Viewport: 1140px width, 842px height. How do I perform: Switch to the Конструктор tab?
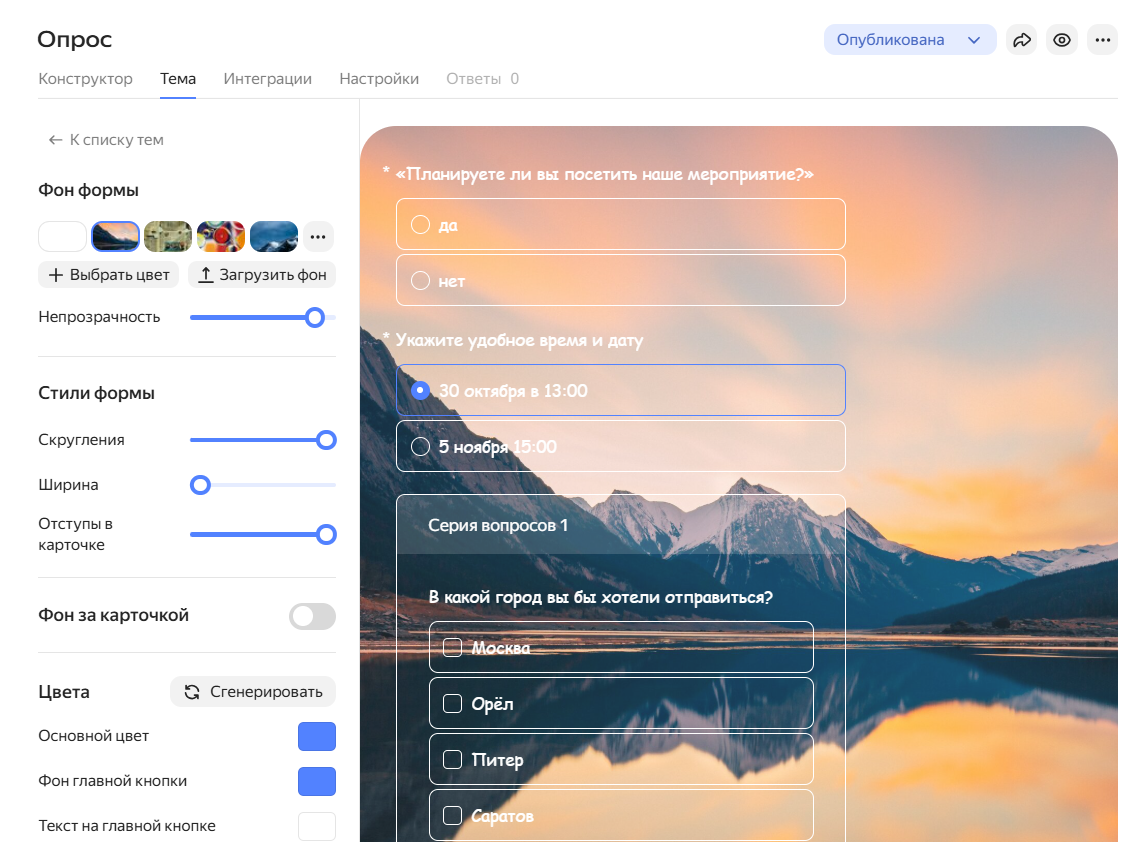85,79
